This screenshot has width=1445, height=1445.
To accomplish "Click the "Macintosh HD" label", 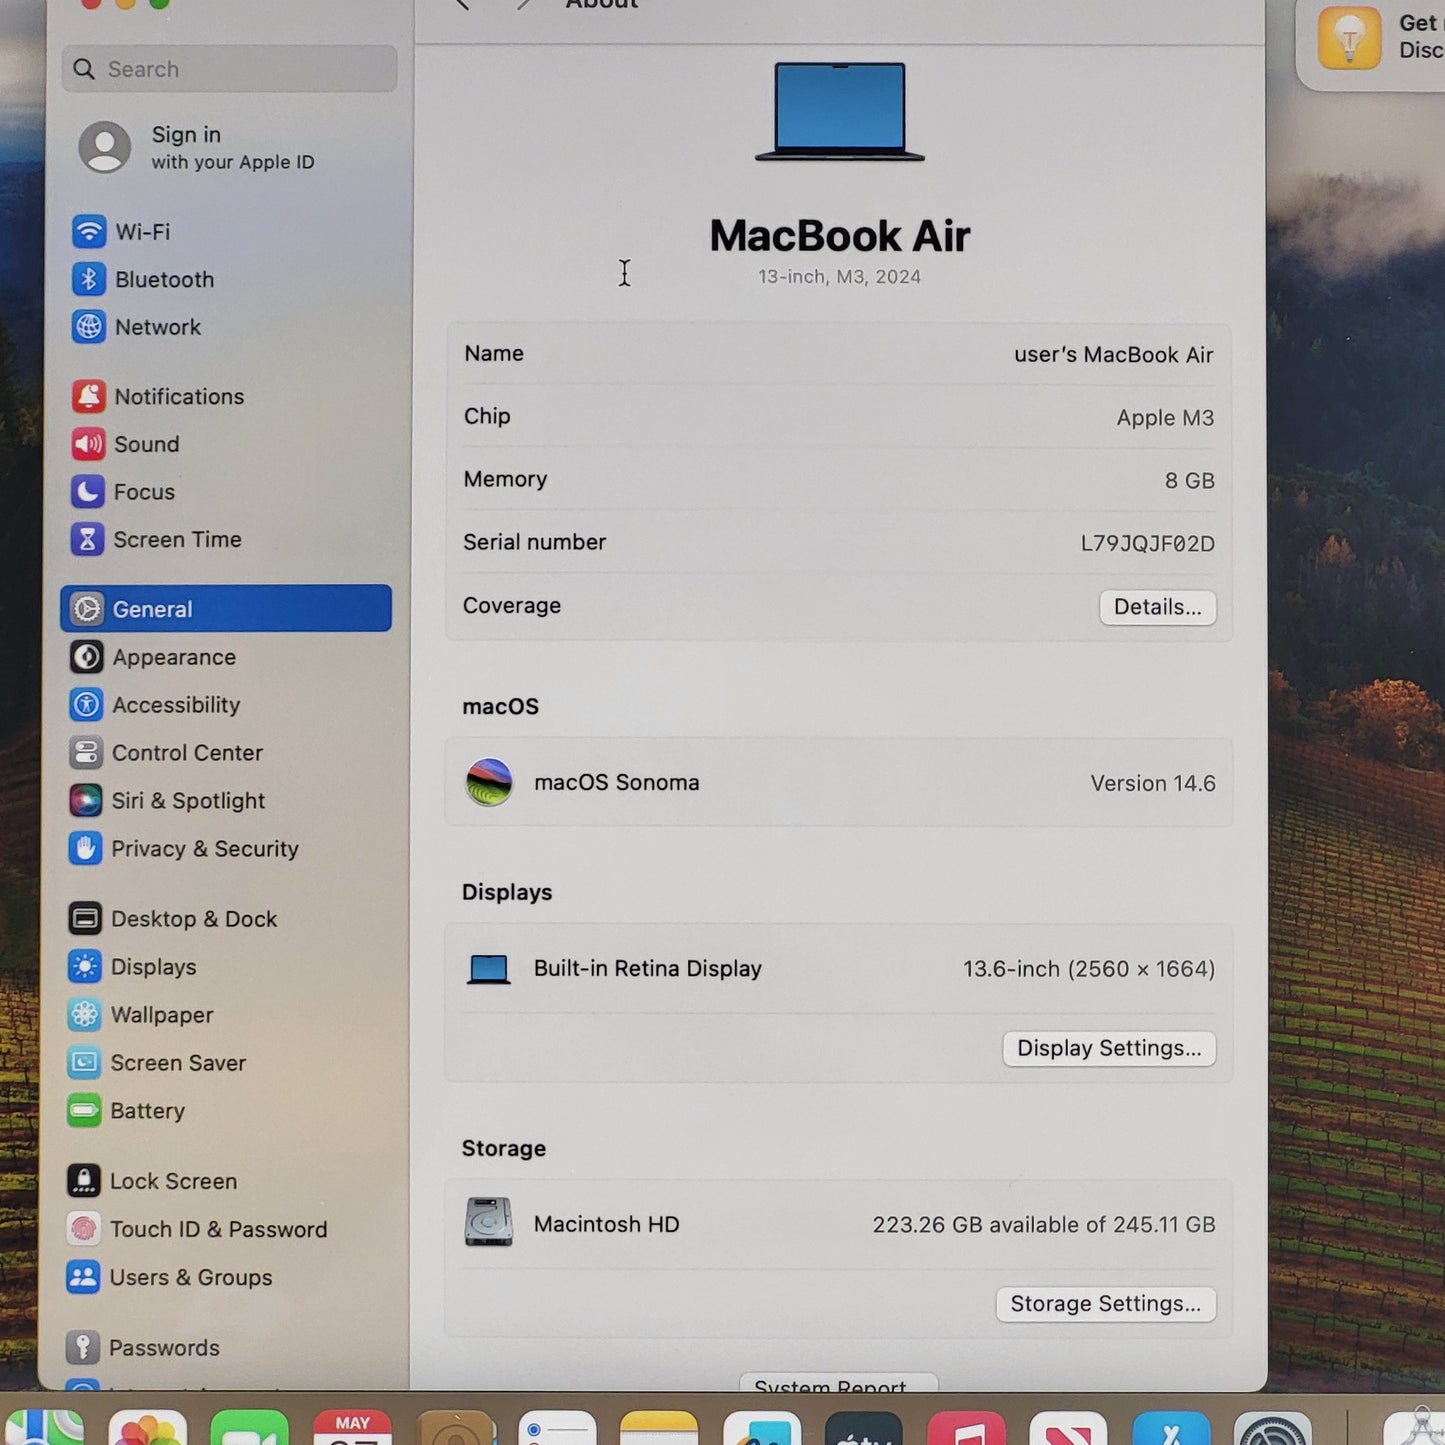I will (607, 1225).
